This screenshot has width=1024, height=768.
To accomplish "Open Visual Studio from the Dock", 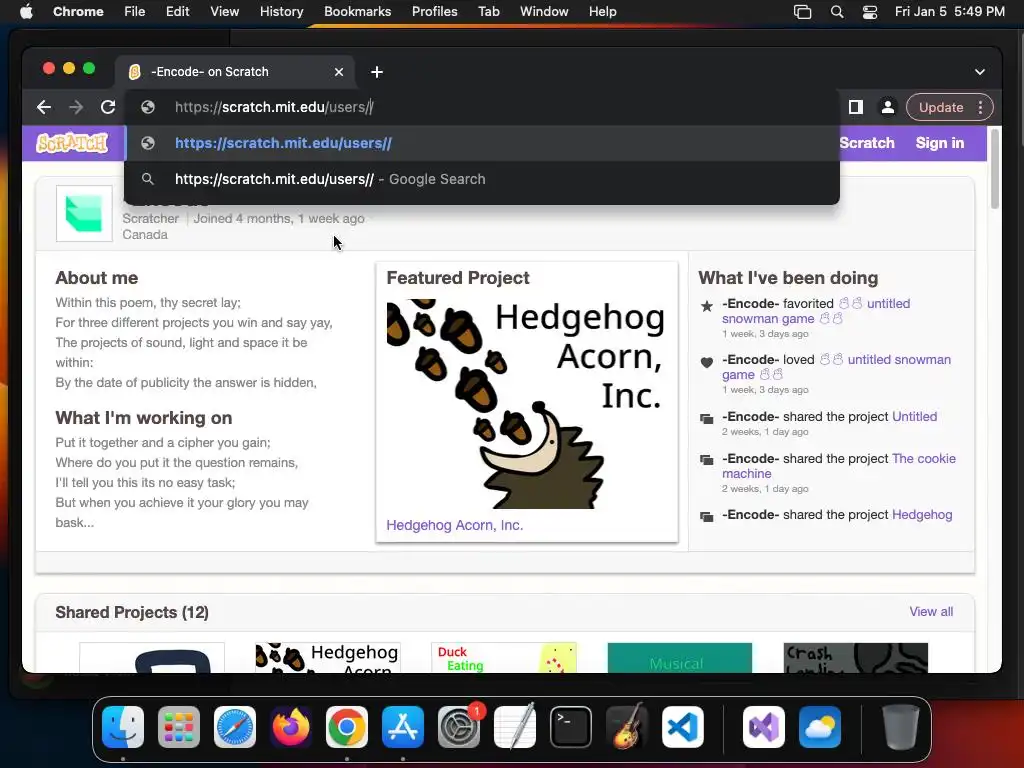I will tap(763, 727).
